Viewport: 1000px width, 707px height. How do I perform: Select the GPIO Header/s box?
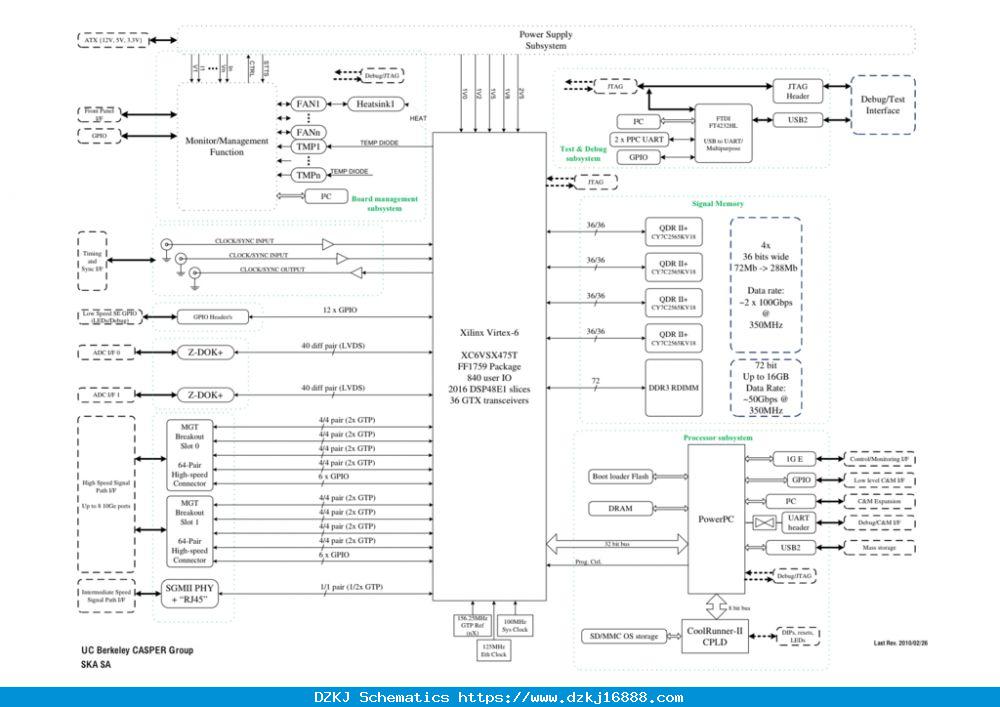click(213, 317)
